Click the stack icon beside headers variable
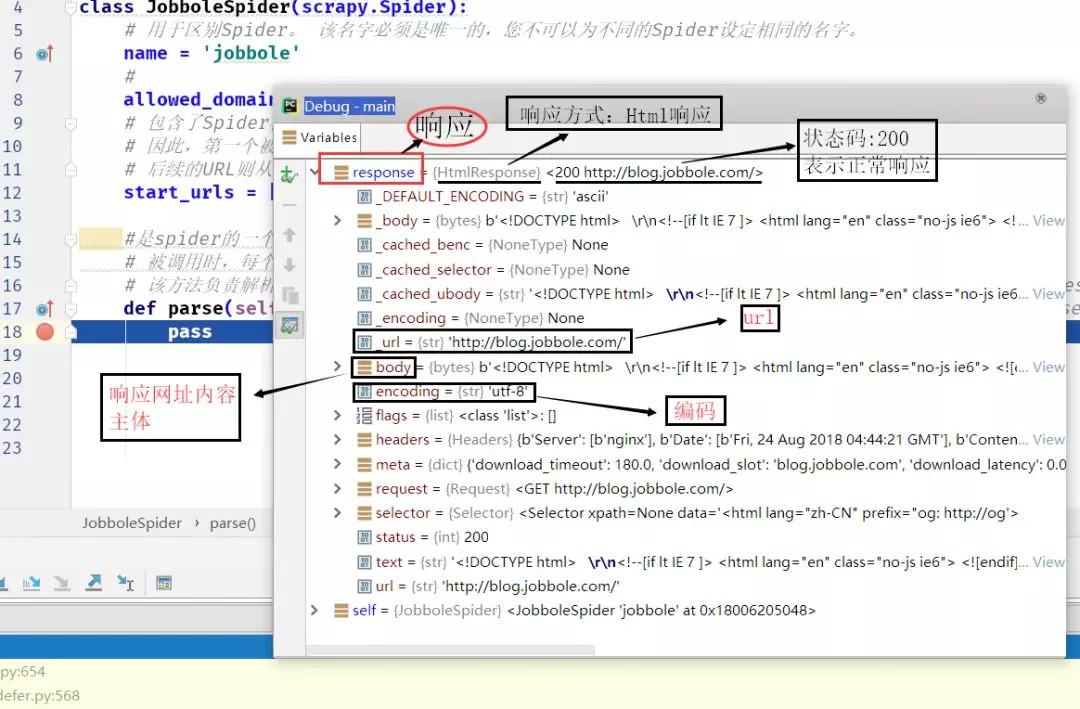This screenshot has height=709, width=1080. 364,440
